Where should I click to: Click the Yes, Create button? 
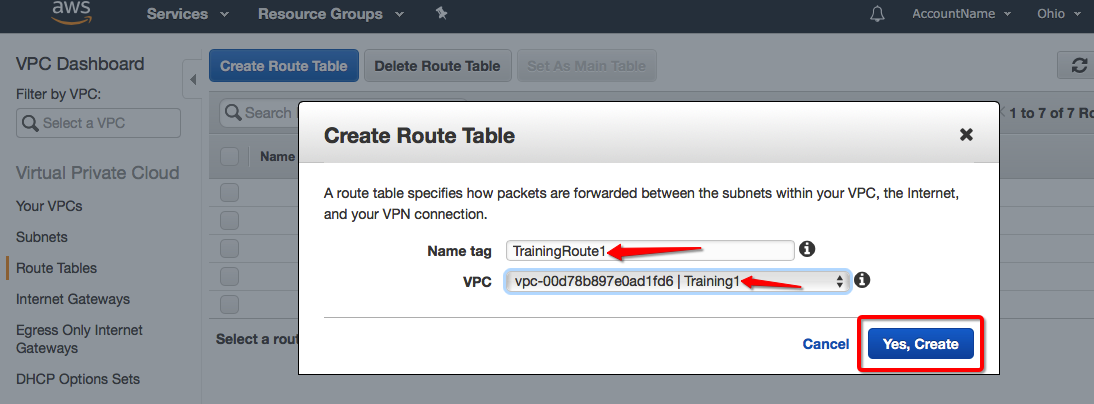click(920, 344)
